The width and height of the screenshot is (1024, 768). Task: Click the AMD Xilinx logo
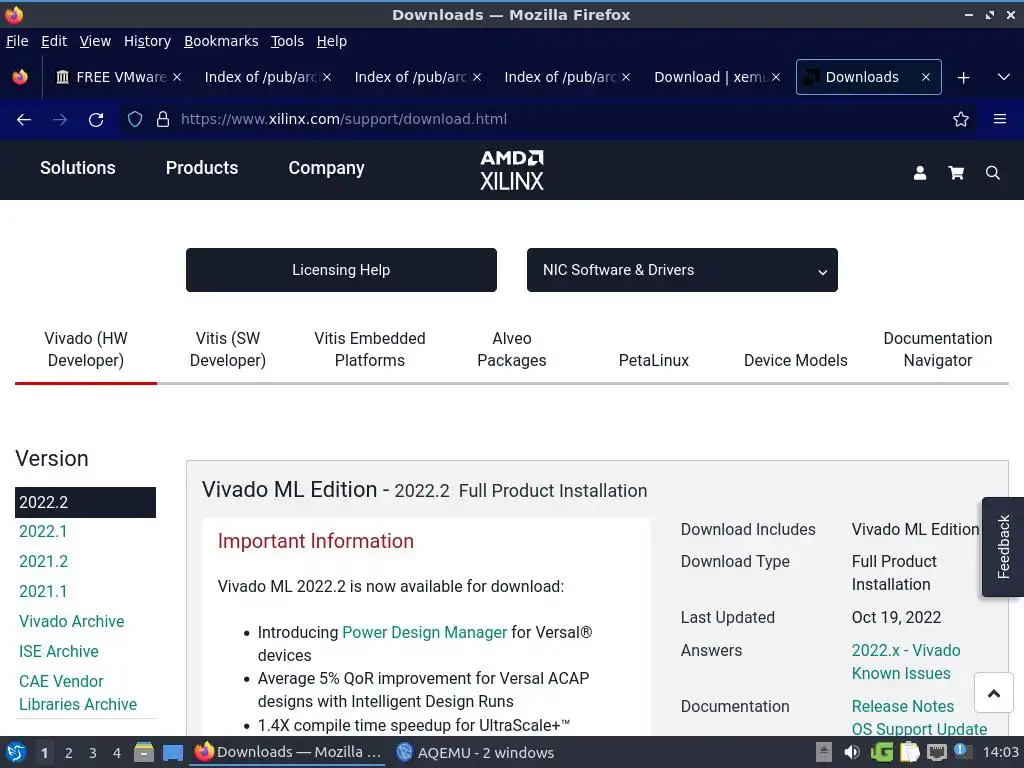pyautogui.click(x=512, y=170)
